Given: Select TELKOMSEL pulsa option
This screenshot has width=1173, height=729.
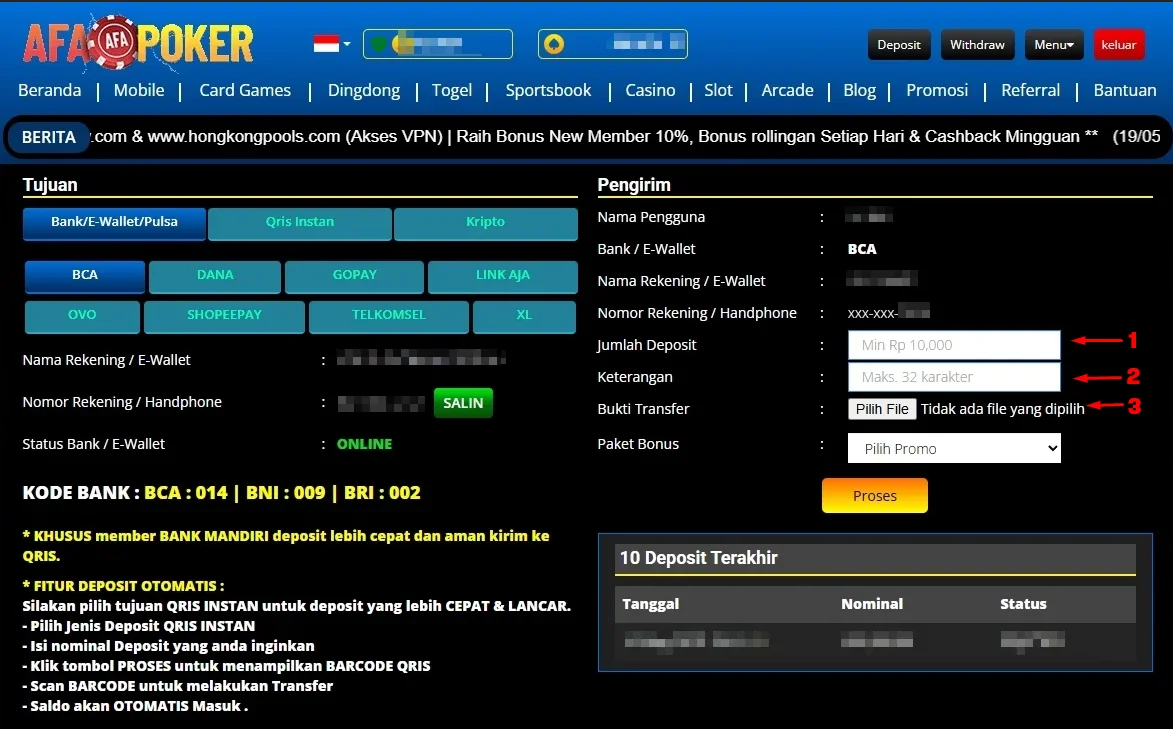Looking at the screenshot, I should (389, 316).
